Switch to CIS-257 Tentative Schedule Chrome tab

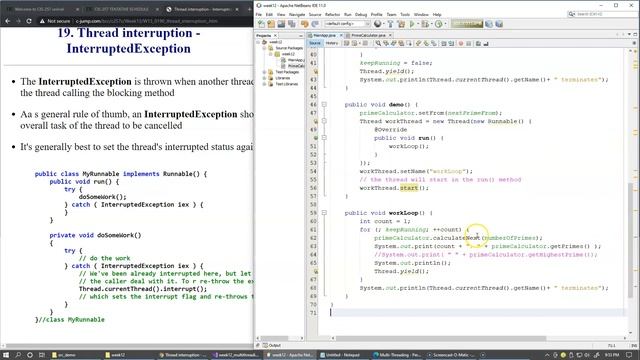[x=122, y=9]
